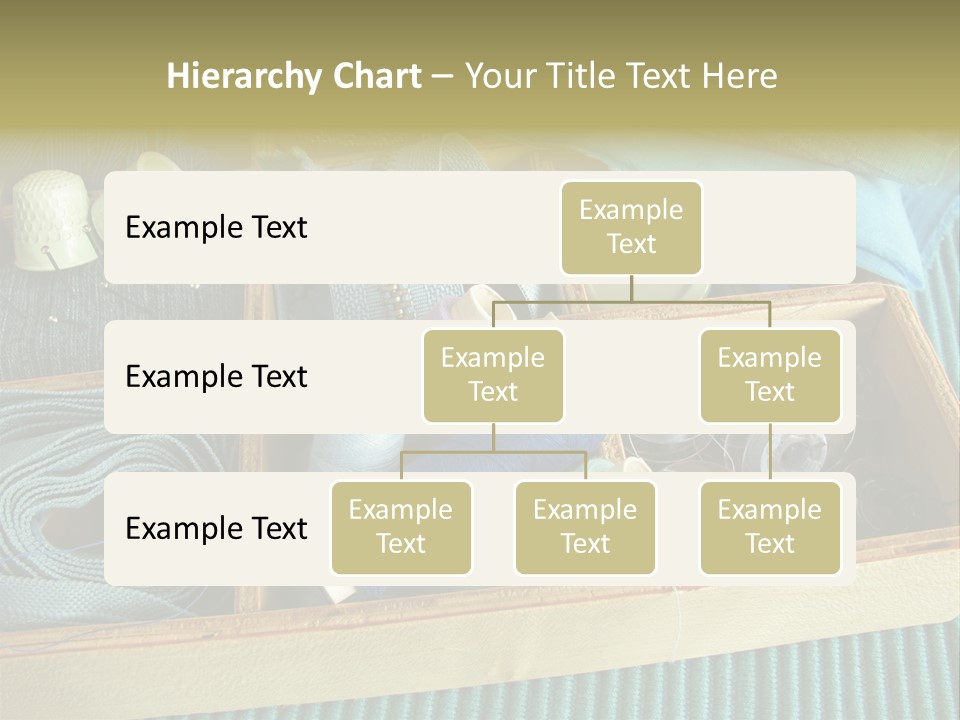The height and width of the screenshot is (720, 960).
Task: Click the connector line below the top-level box
Action: tap(631, 288)
